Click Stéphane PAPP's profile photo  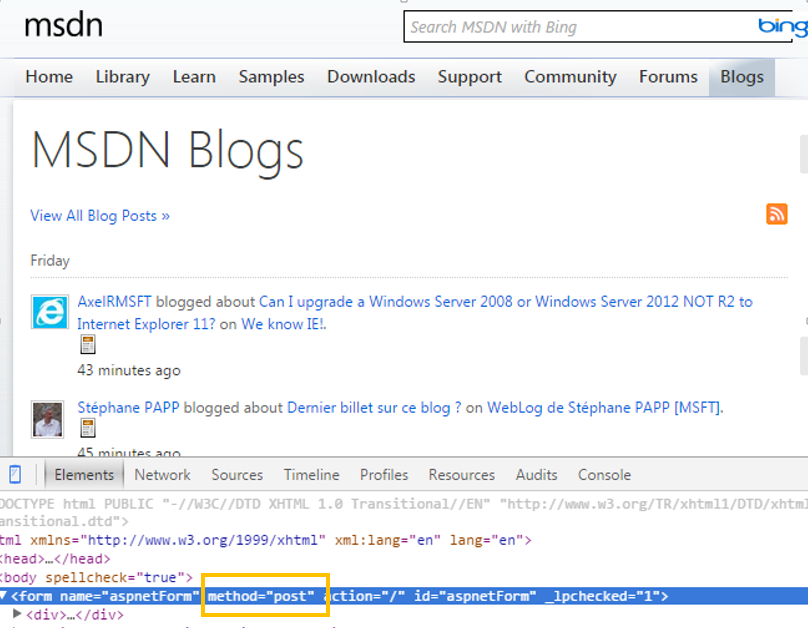coord(48,419)
